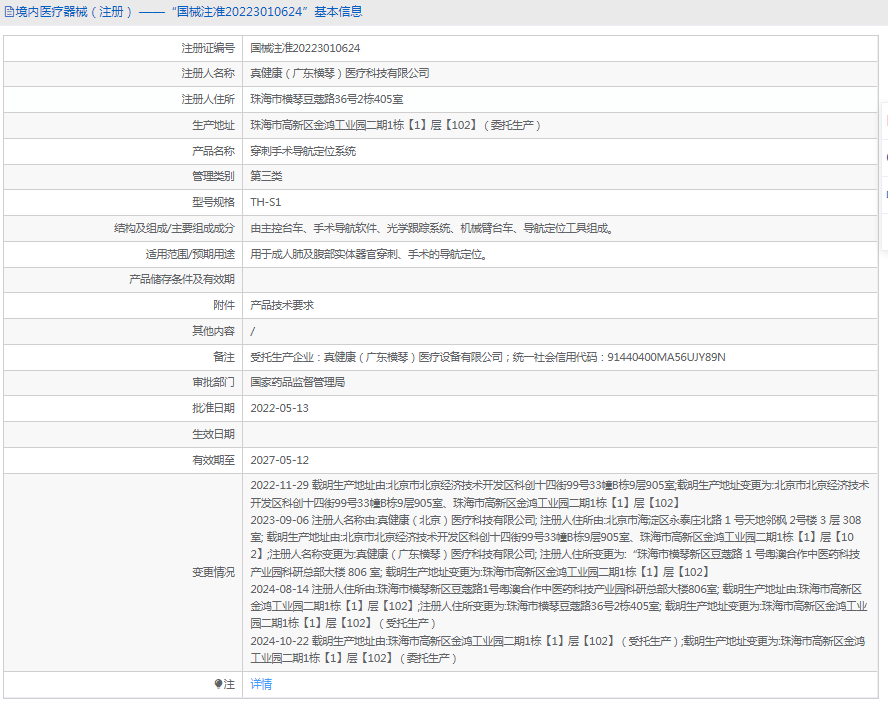Click the change entry dated 2023-09-06

pyautogui.click(x=556, y=546)
